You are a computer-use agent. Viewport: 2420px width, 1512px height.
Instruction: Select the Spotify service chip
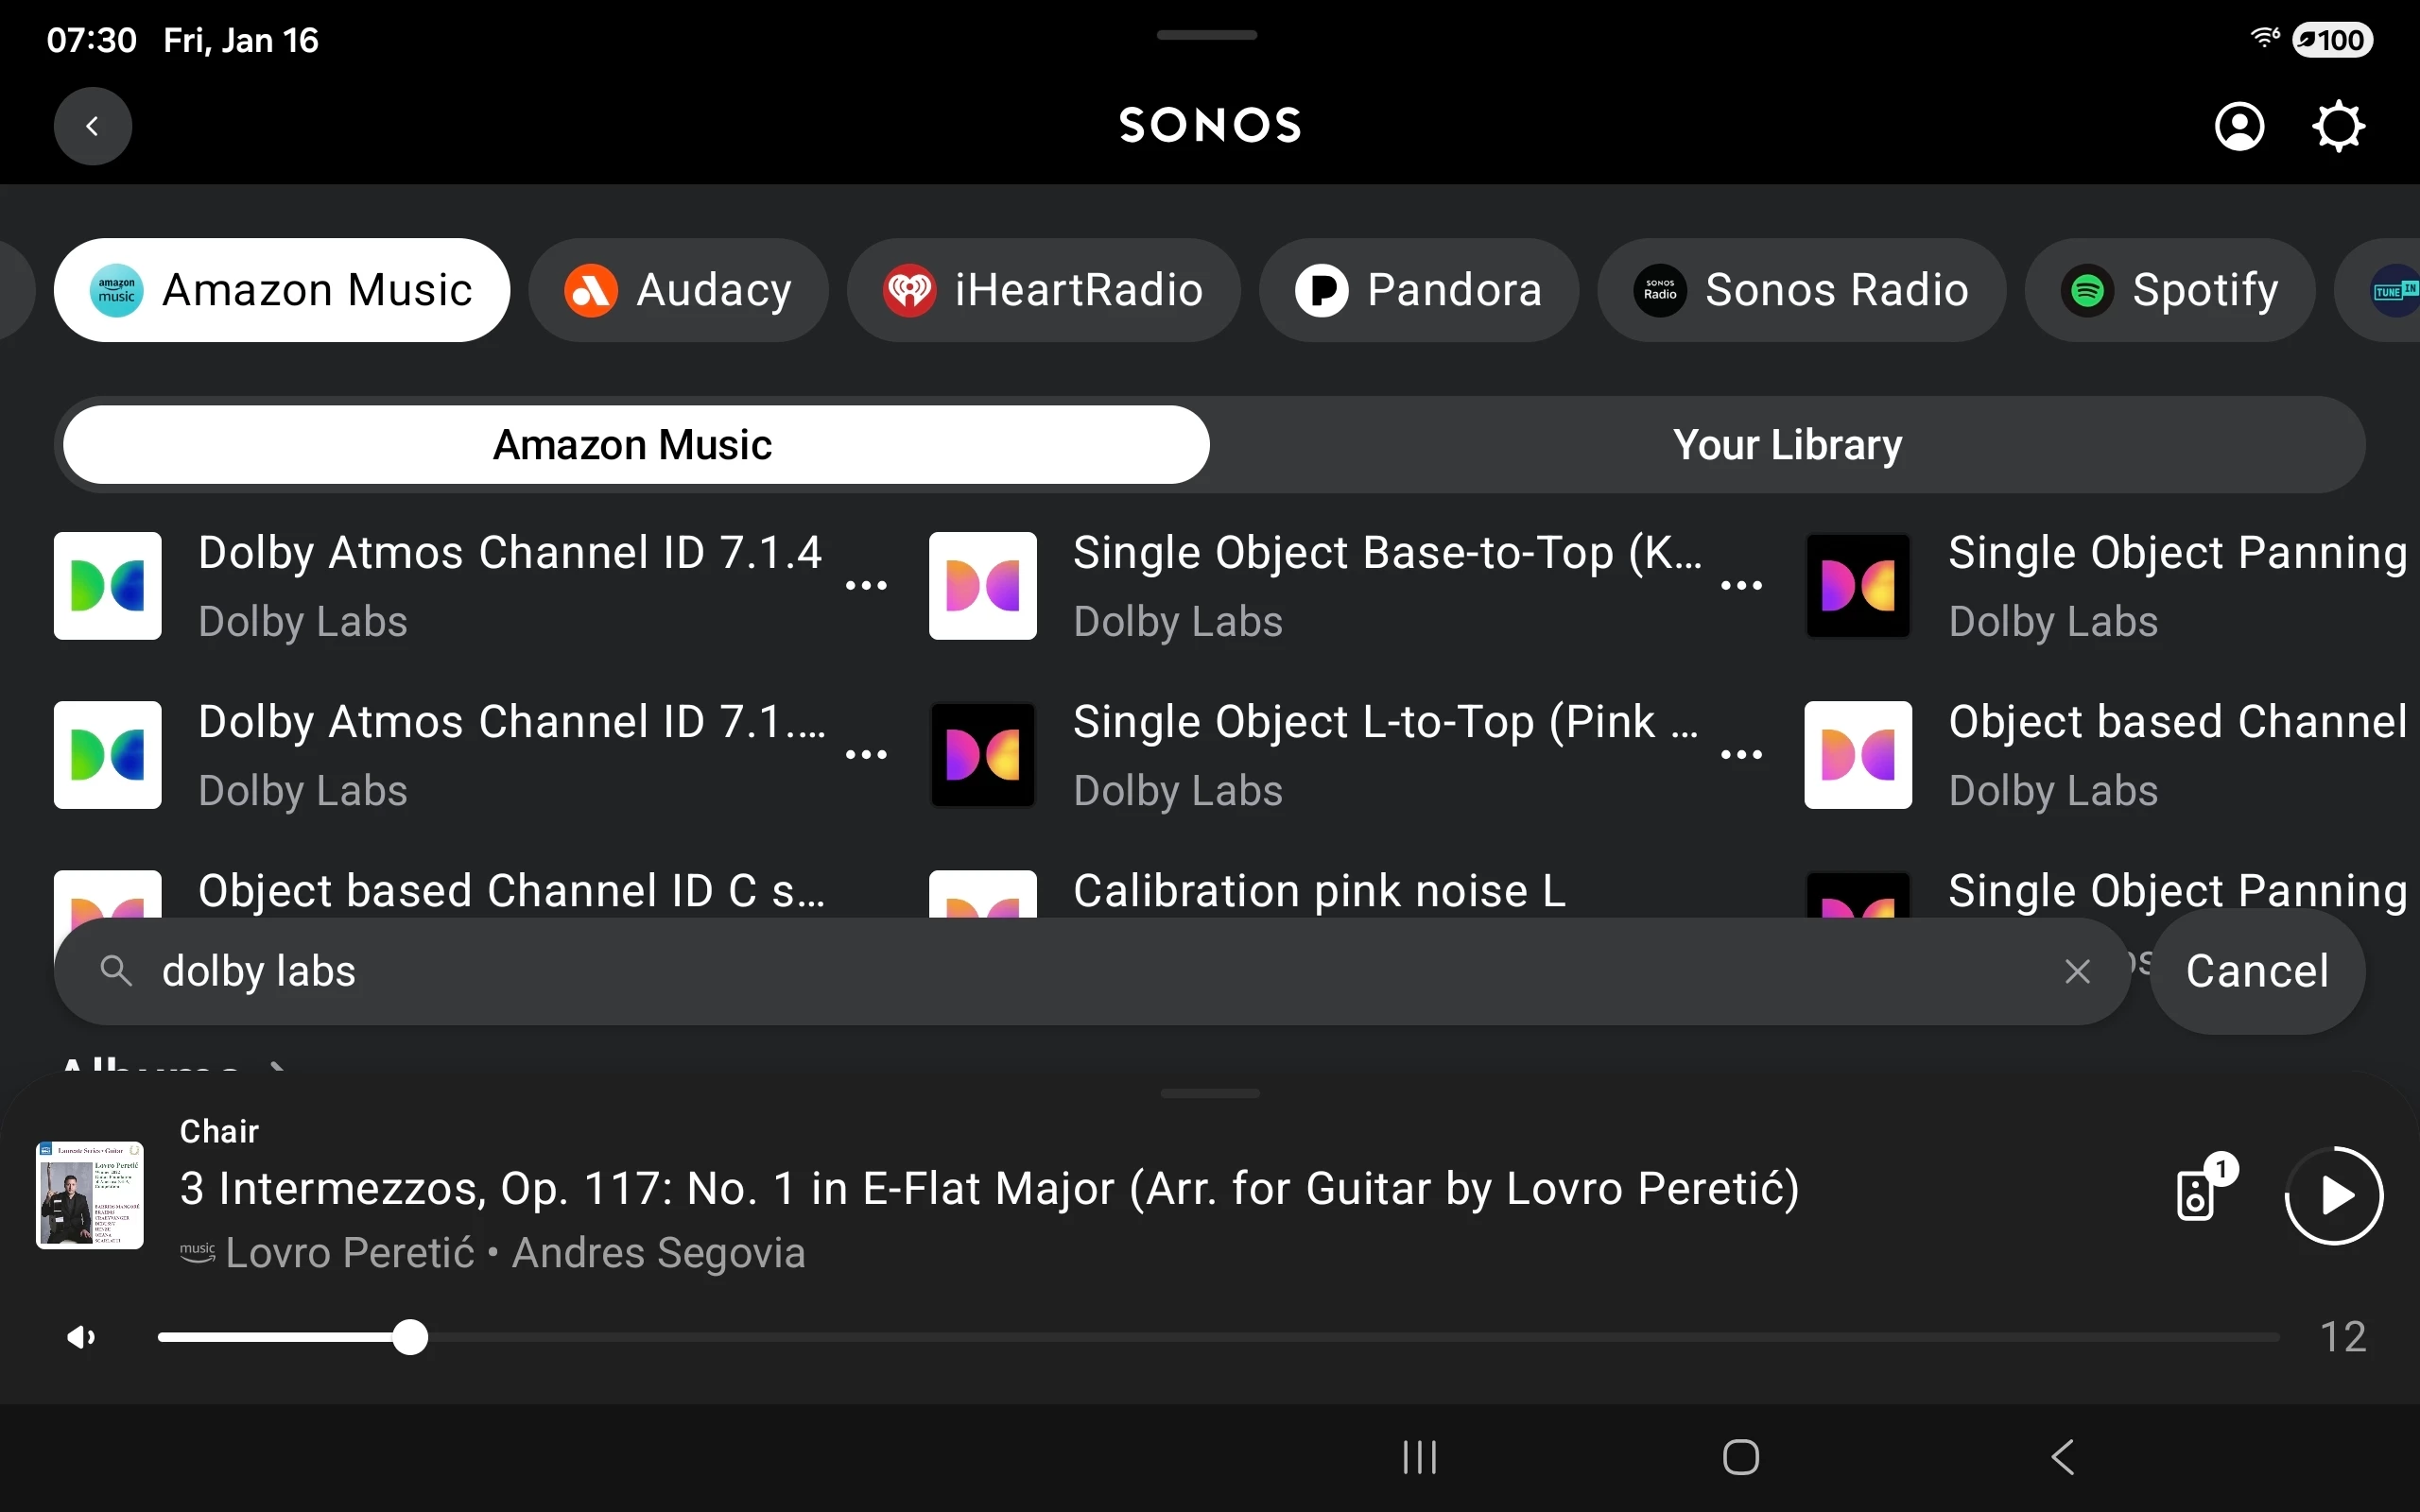(2169, 290)
